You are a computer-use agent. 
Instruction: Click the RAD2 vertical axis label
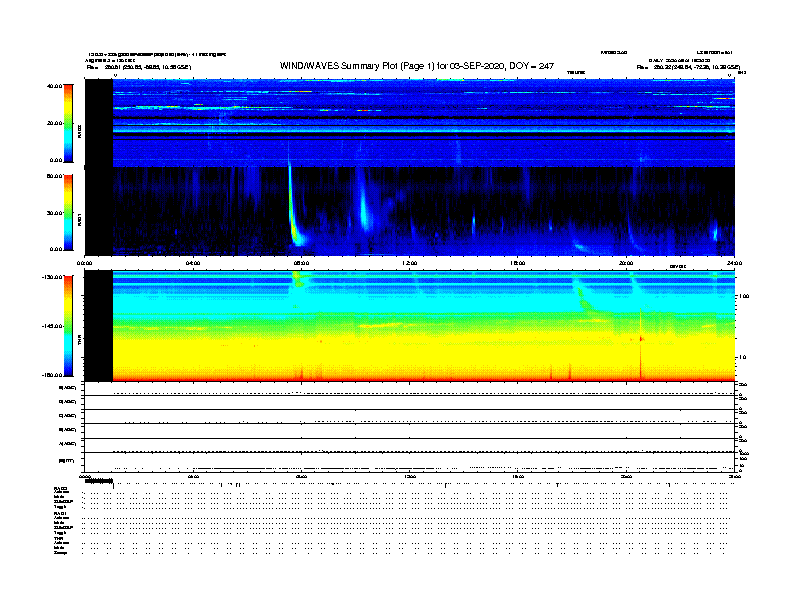[79, 132]
